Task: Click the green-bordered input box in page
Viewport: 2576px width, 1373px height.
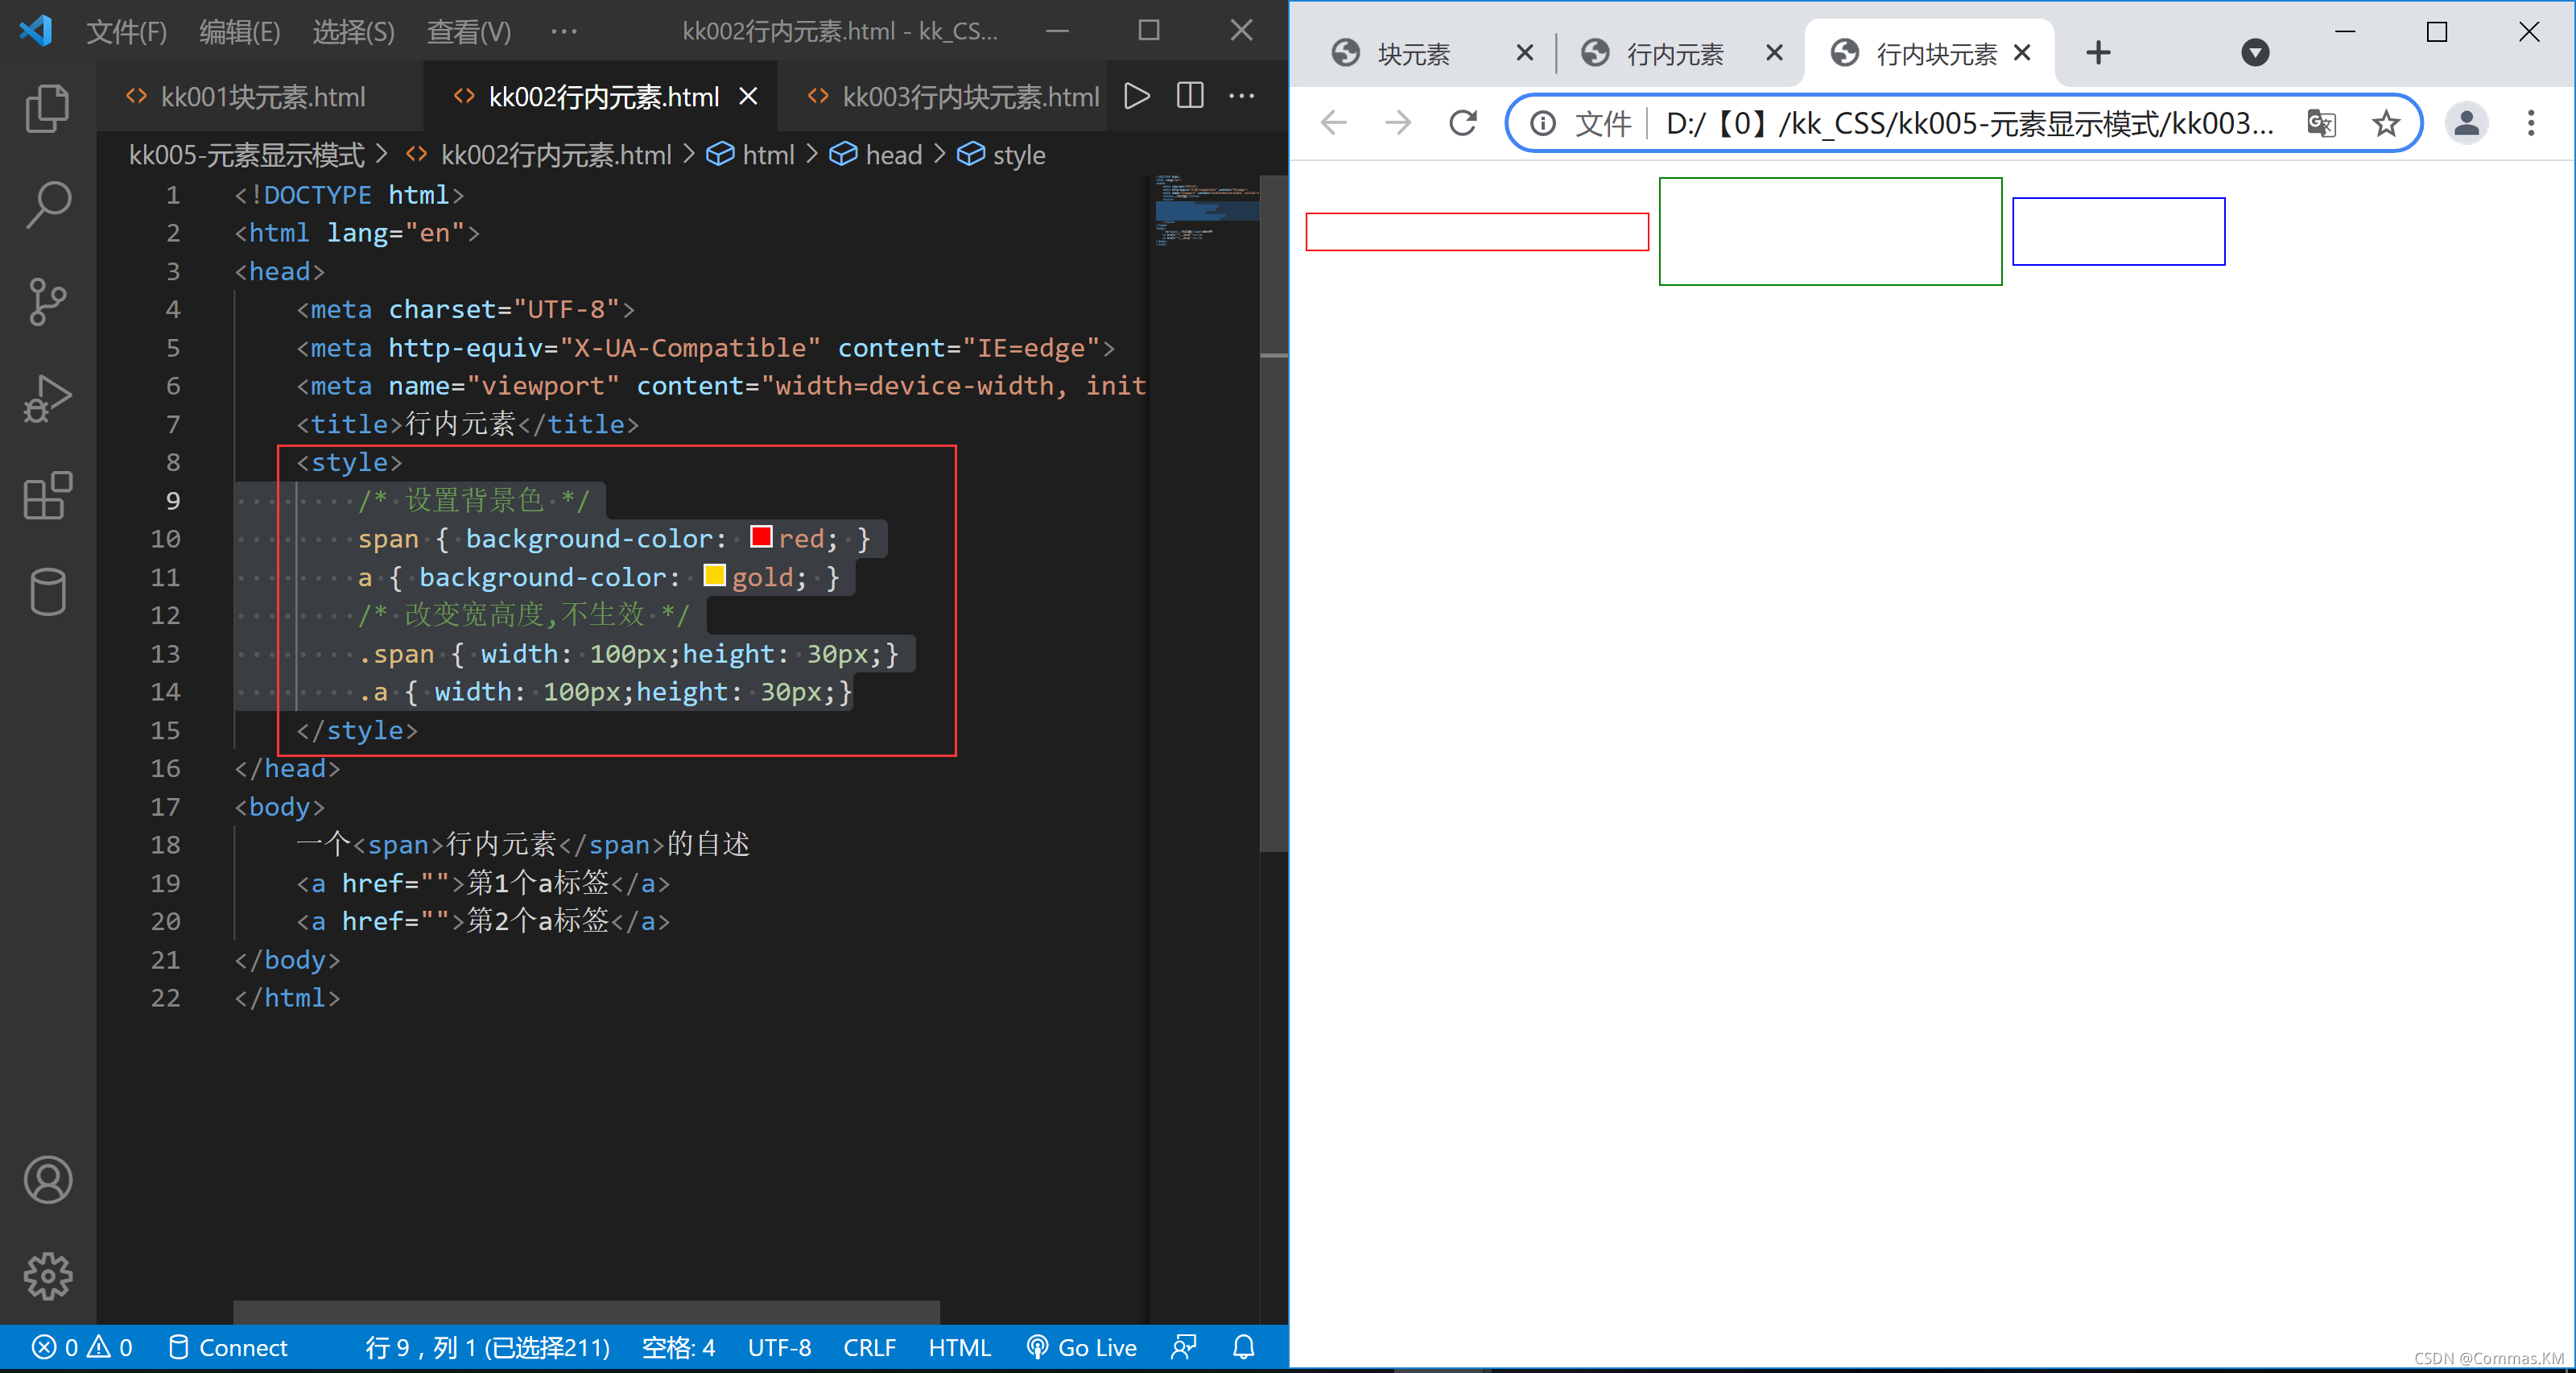Action: pos(1830,231)
